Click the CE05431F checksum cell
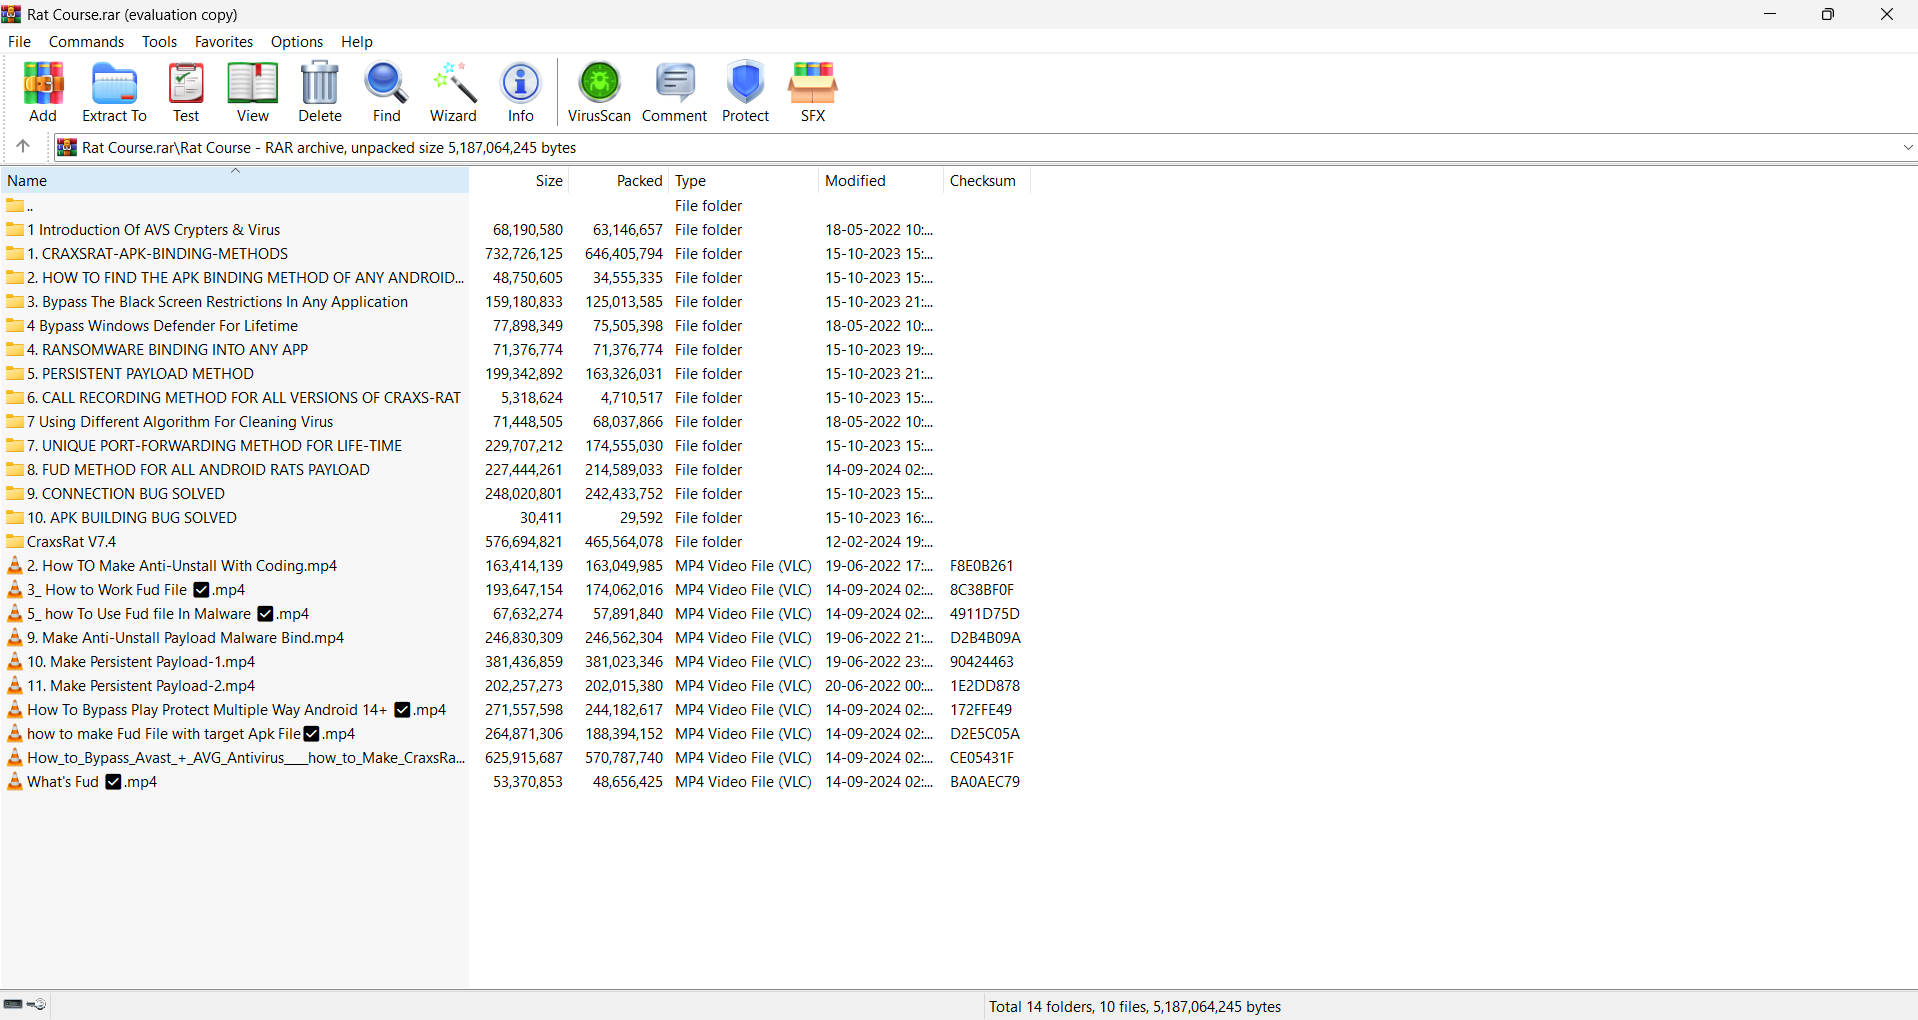This screenshot has height=1020, width=1918. click(x=981, y=758)
